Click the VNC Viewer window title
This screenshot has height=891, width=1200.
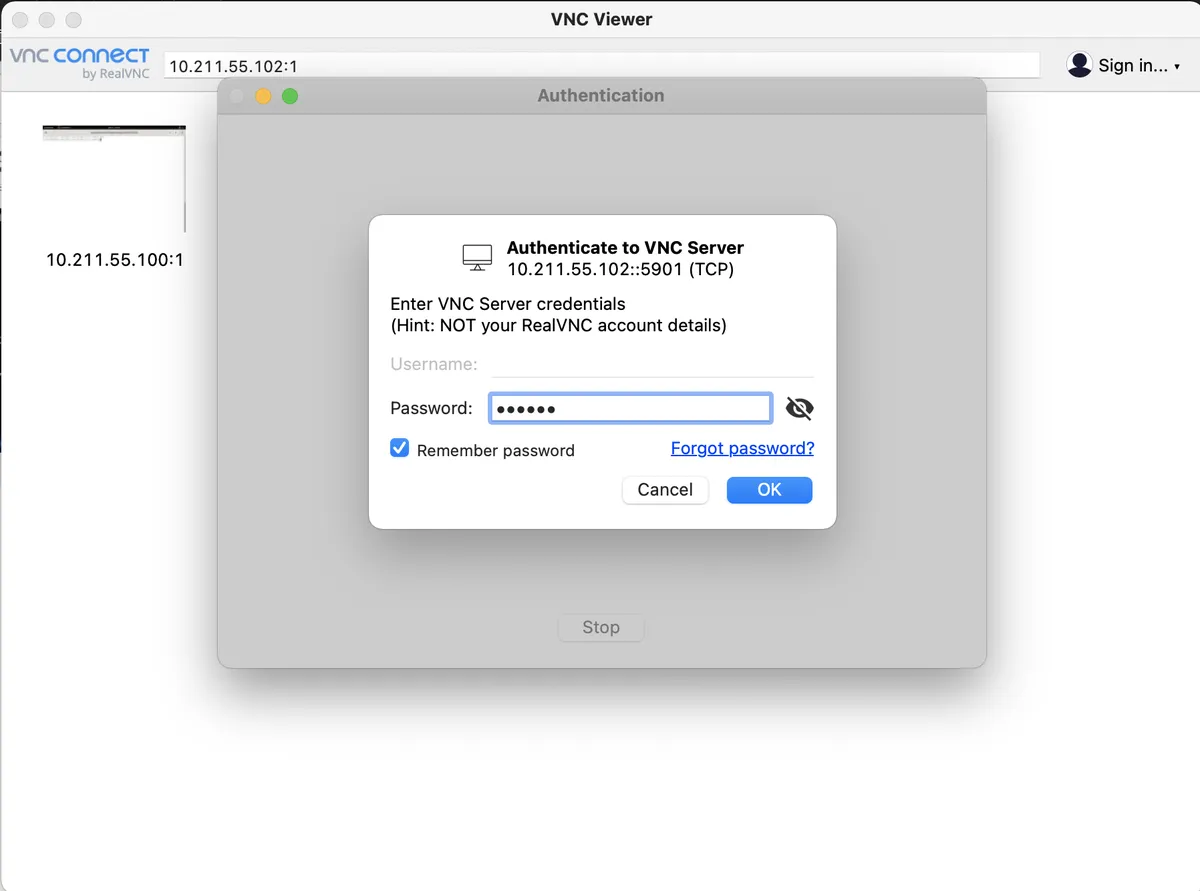tap(600, 19)
